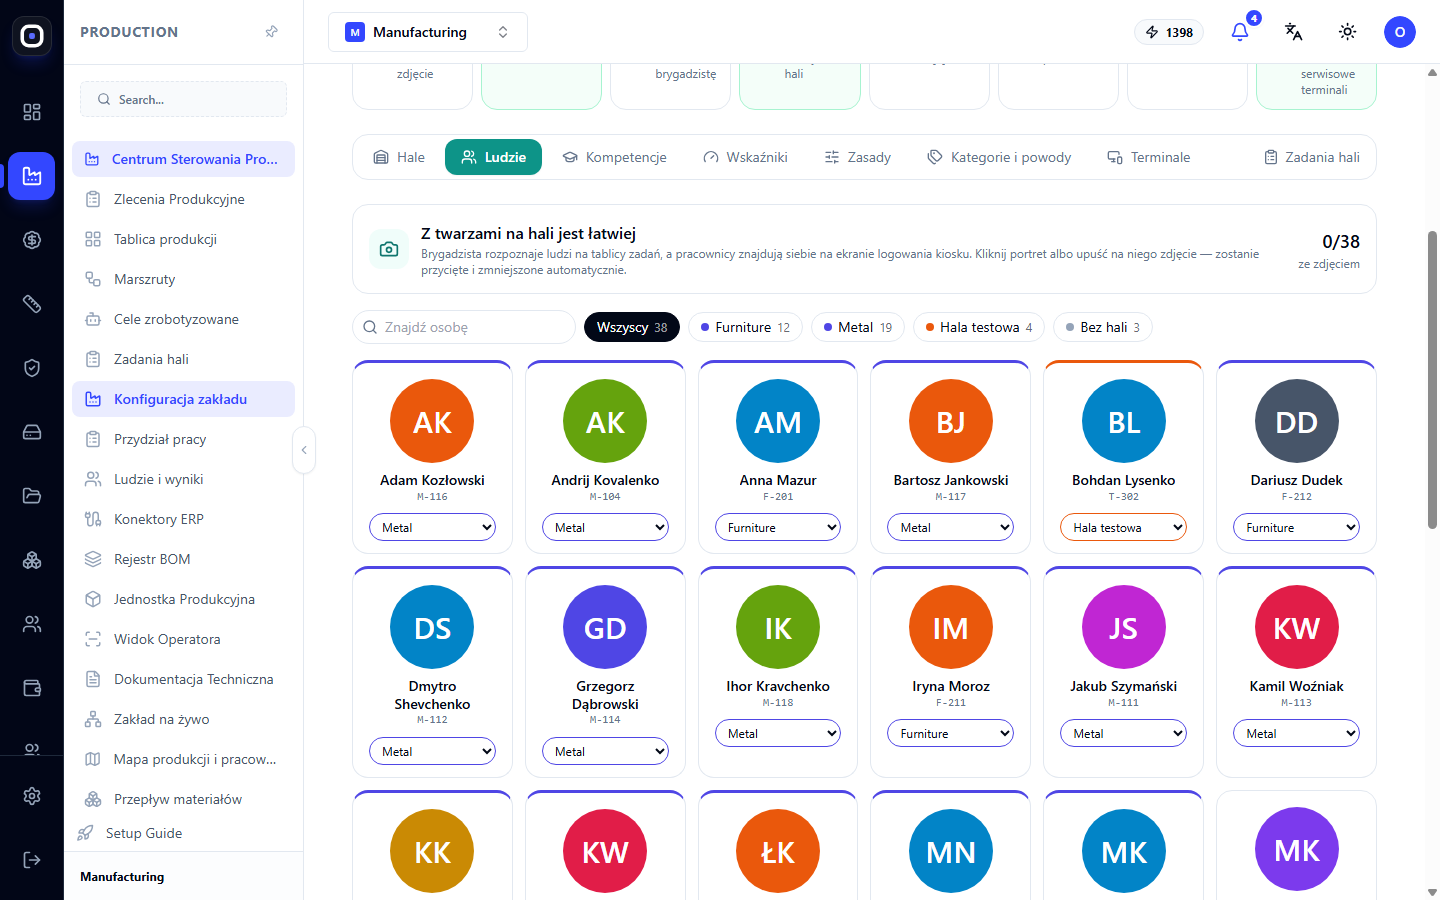Open the Manufacturing workspace switcher

428,32
